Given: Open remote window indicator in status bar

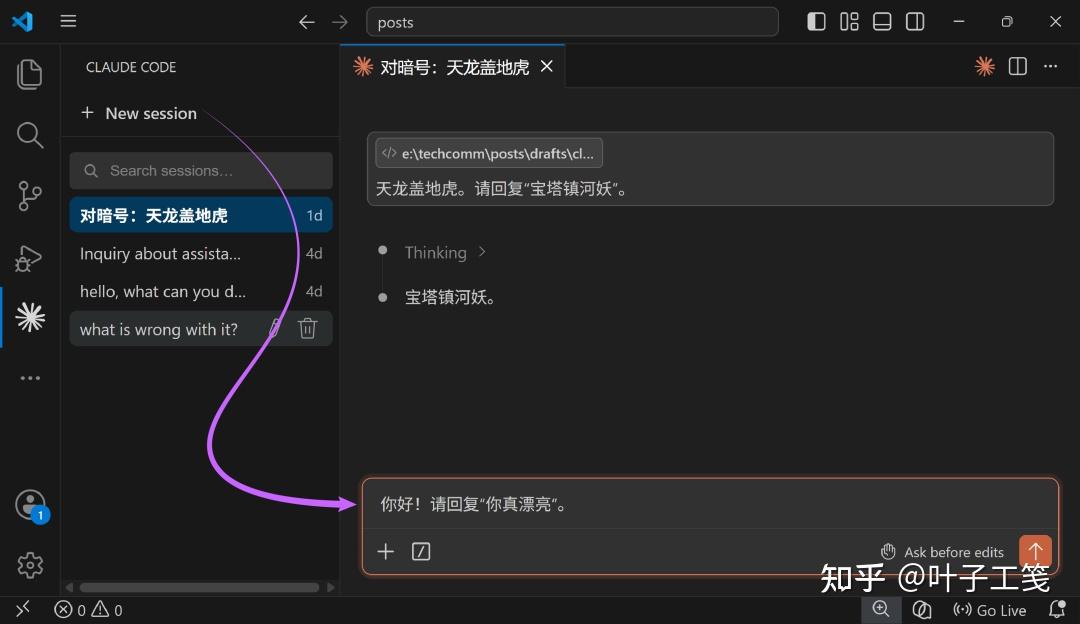Looking at the screenshot, I should (23, 610).
